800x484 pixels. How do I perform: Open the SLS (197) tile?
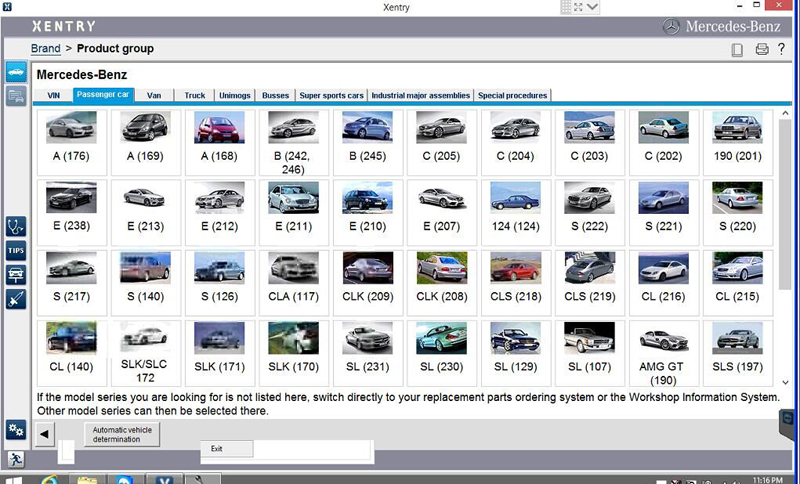(737, 353)
